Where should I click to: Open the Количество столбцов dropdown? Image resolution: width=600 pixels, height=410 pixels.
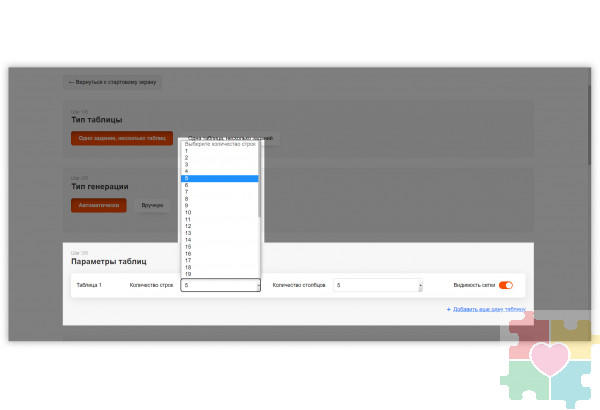(x=377, y=285)
